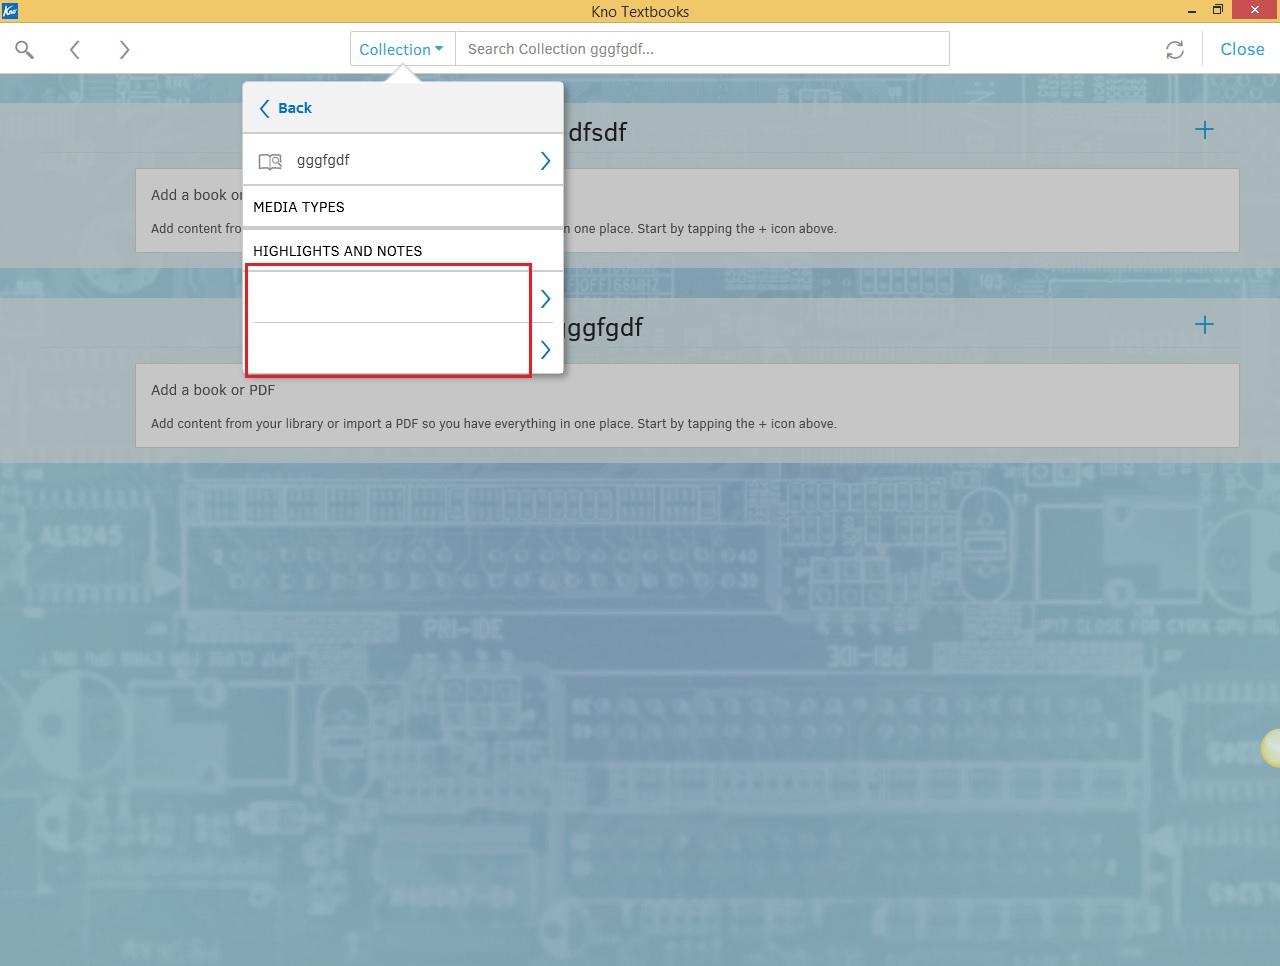Open the Collection dropdown

click(402, 49)
